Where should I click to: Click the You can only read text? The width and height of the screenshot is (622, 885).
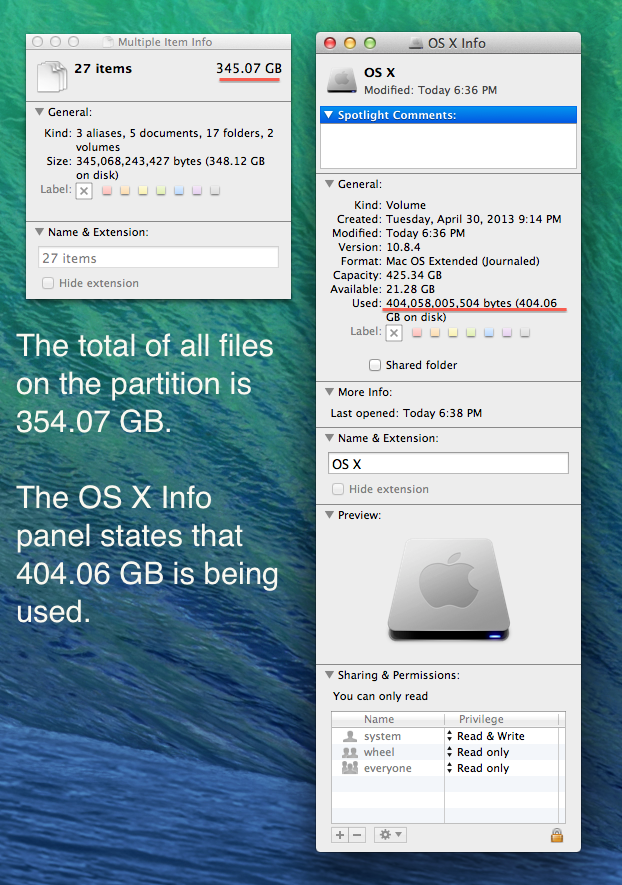[x=380, y=696]
